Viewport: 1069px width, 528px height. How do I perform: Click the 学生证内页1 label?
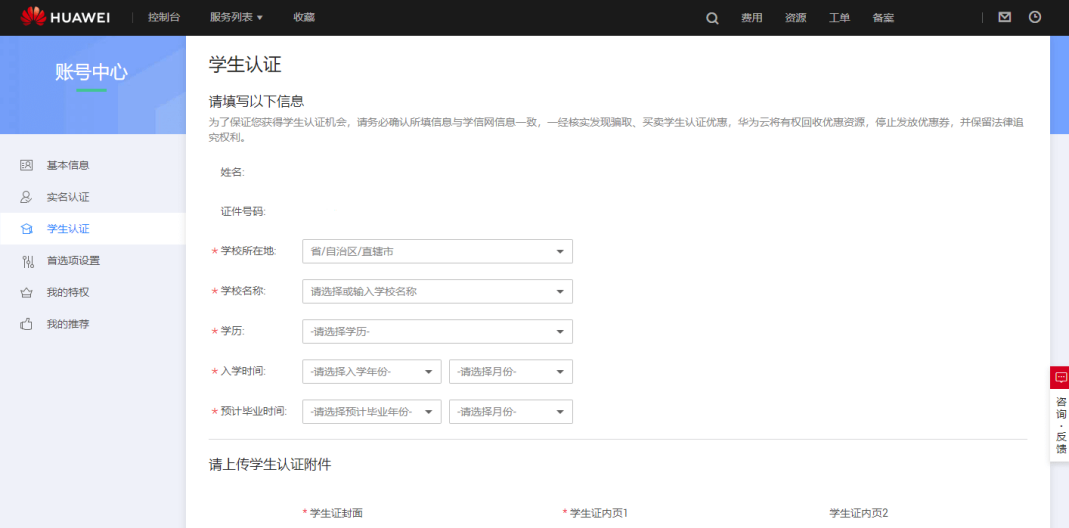pyautogui.click(x=599, y=512)
